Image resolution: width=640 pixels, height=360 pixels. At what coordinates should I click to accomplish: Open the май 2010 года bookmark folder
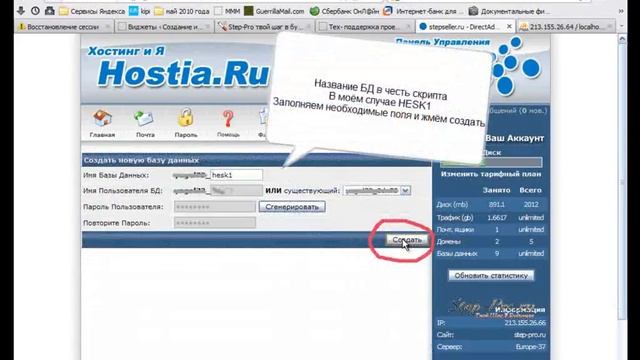tap(182, 11)
